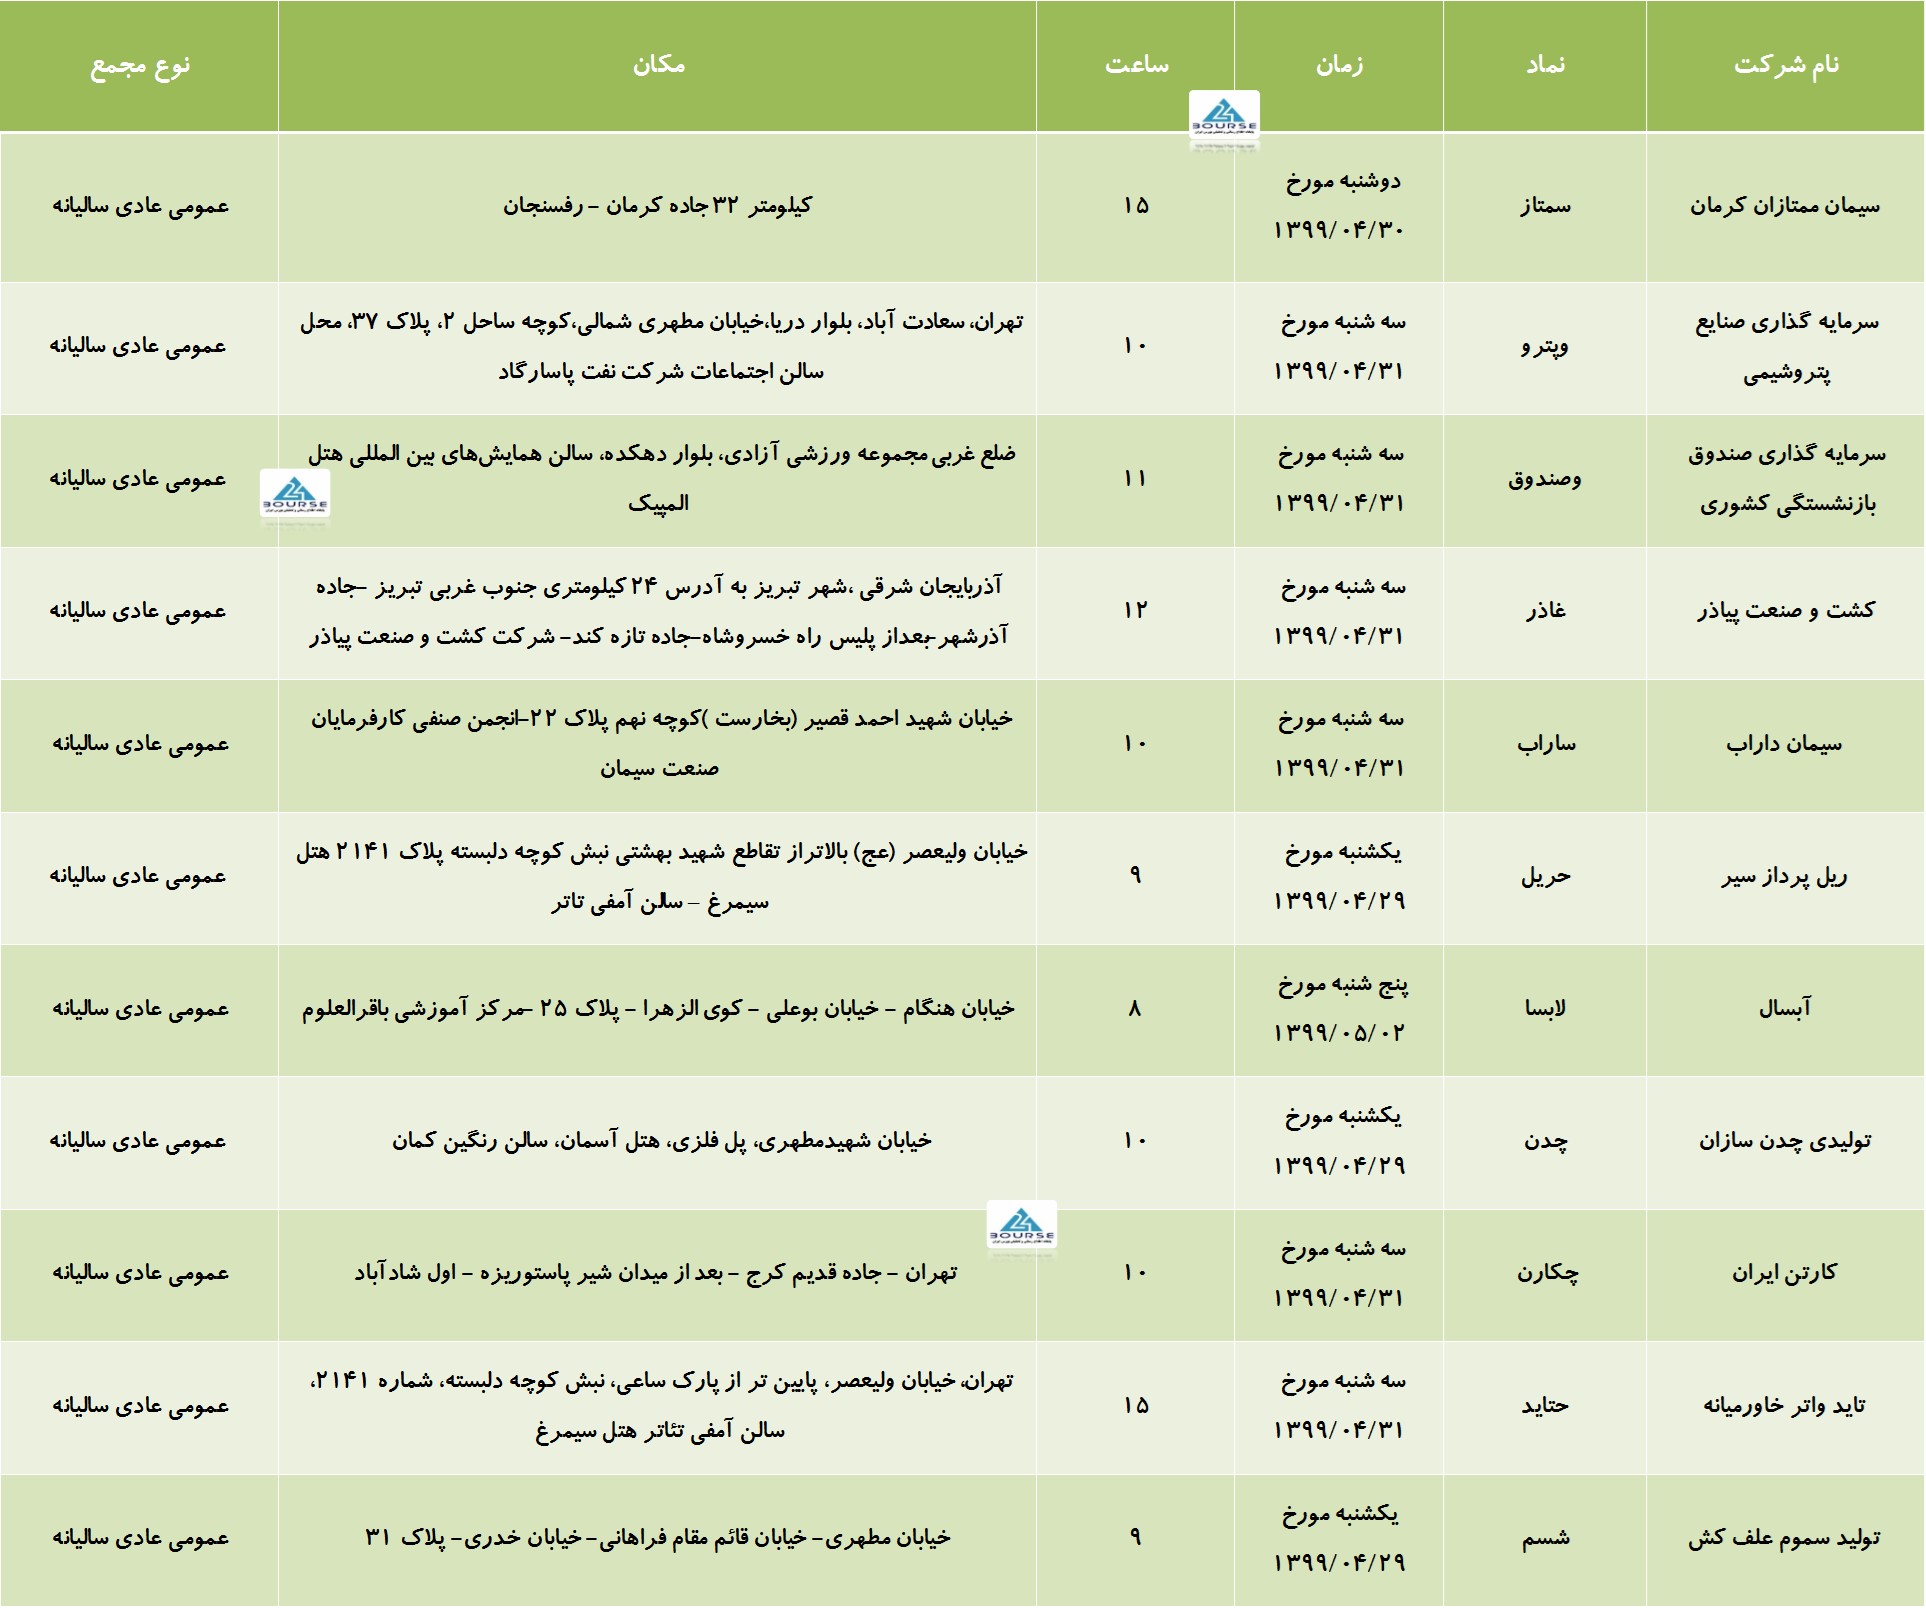The height and width of the screenshot is (1608, 1926).
Task: Select address starting 'خیابان هنگام'
Action: 658,1009
